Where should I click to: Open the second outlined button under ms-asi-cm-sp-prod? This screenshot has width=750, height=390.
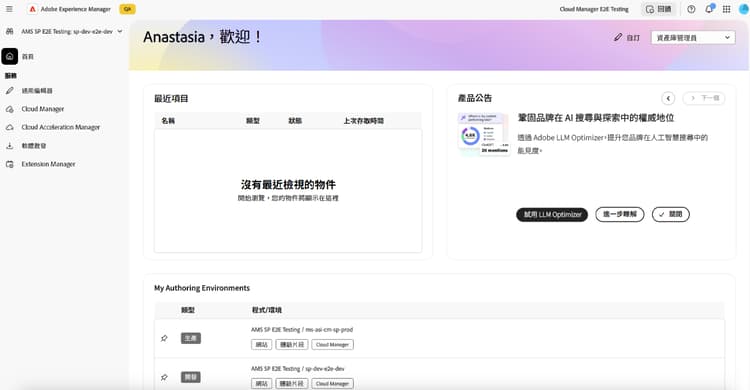pyautogui.click(x=292, y=345)
